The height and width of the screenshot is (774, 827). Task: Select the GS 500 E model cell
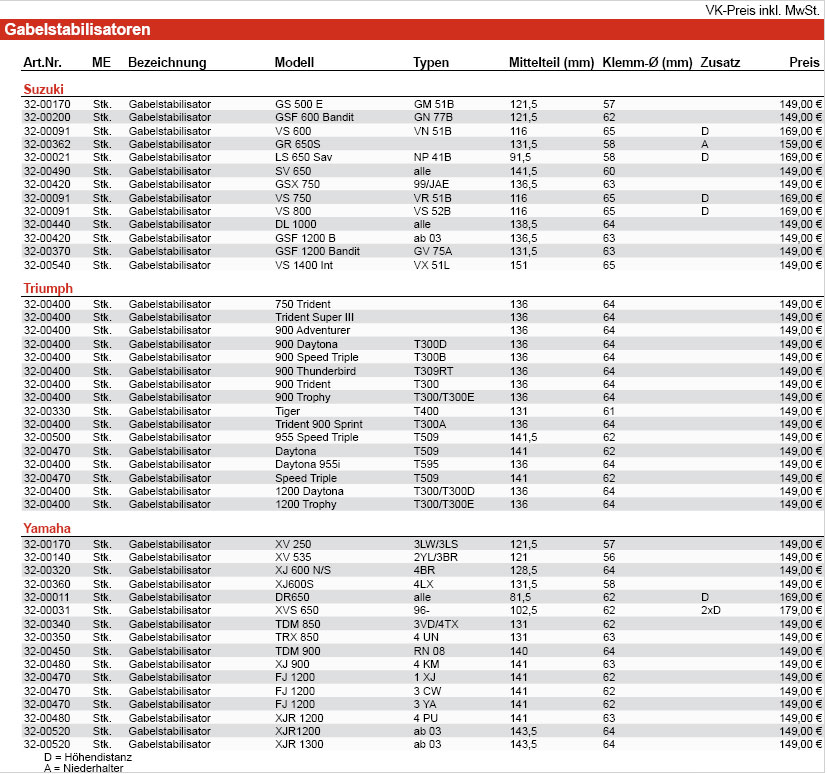(x=299, y=104)
